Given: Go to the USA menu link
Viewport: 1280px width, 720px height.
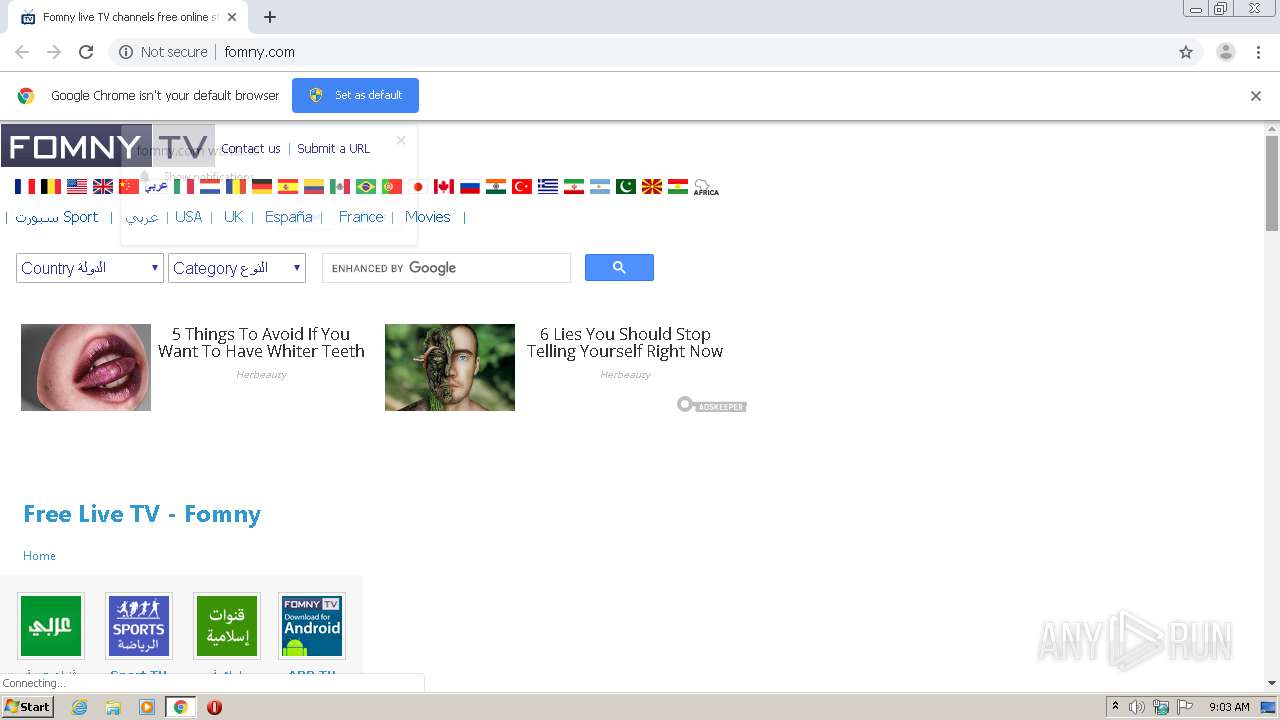Looking at the screenshot, I should tap(188, 217).
